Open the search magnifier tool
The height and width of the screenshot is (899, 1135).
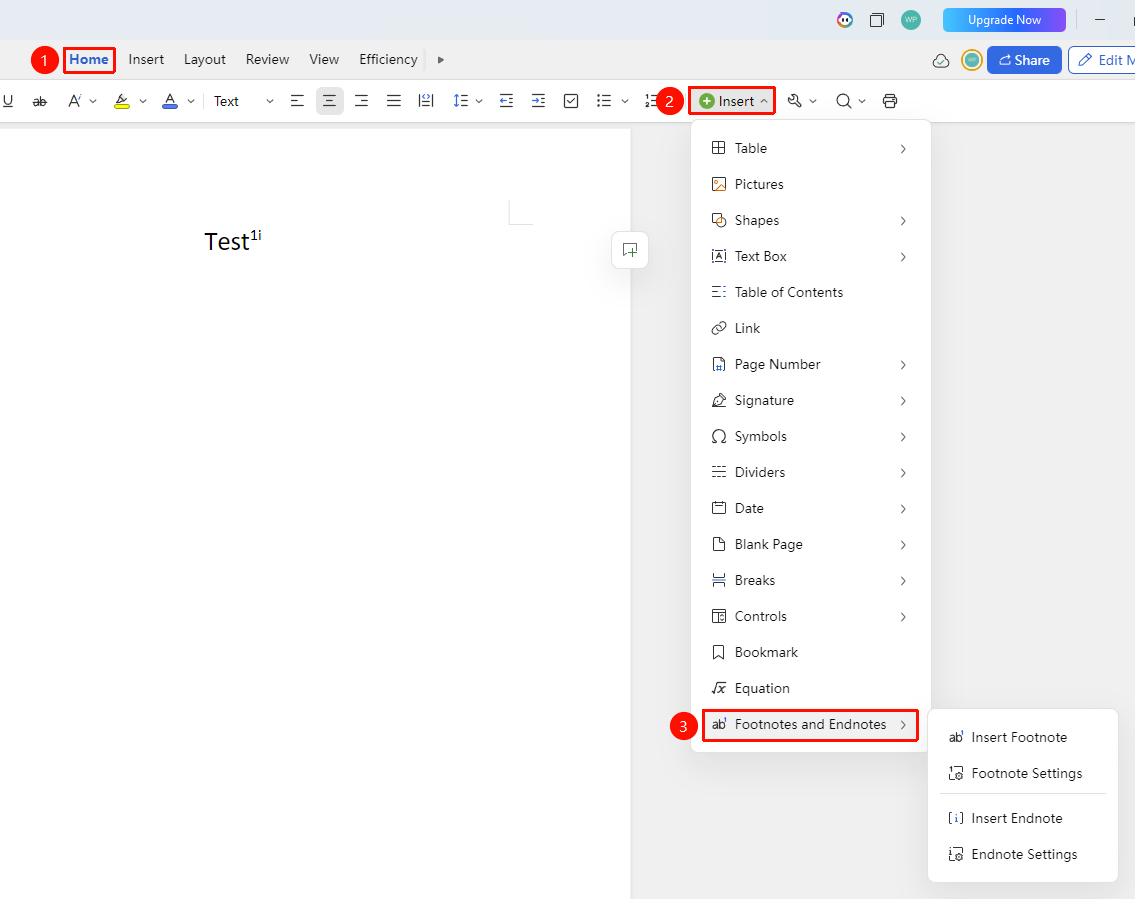click(843, 101)
